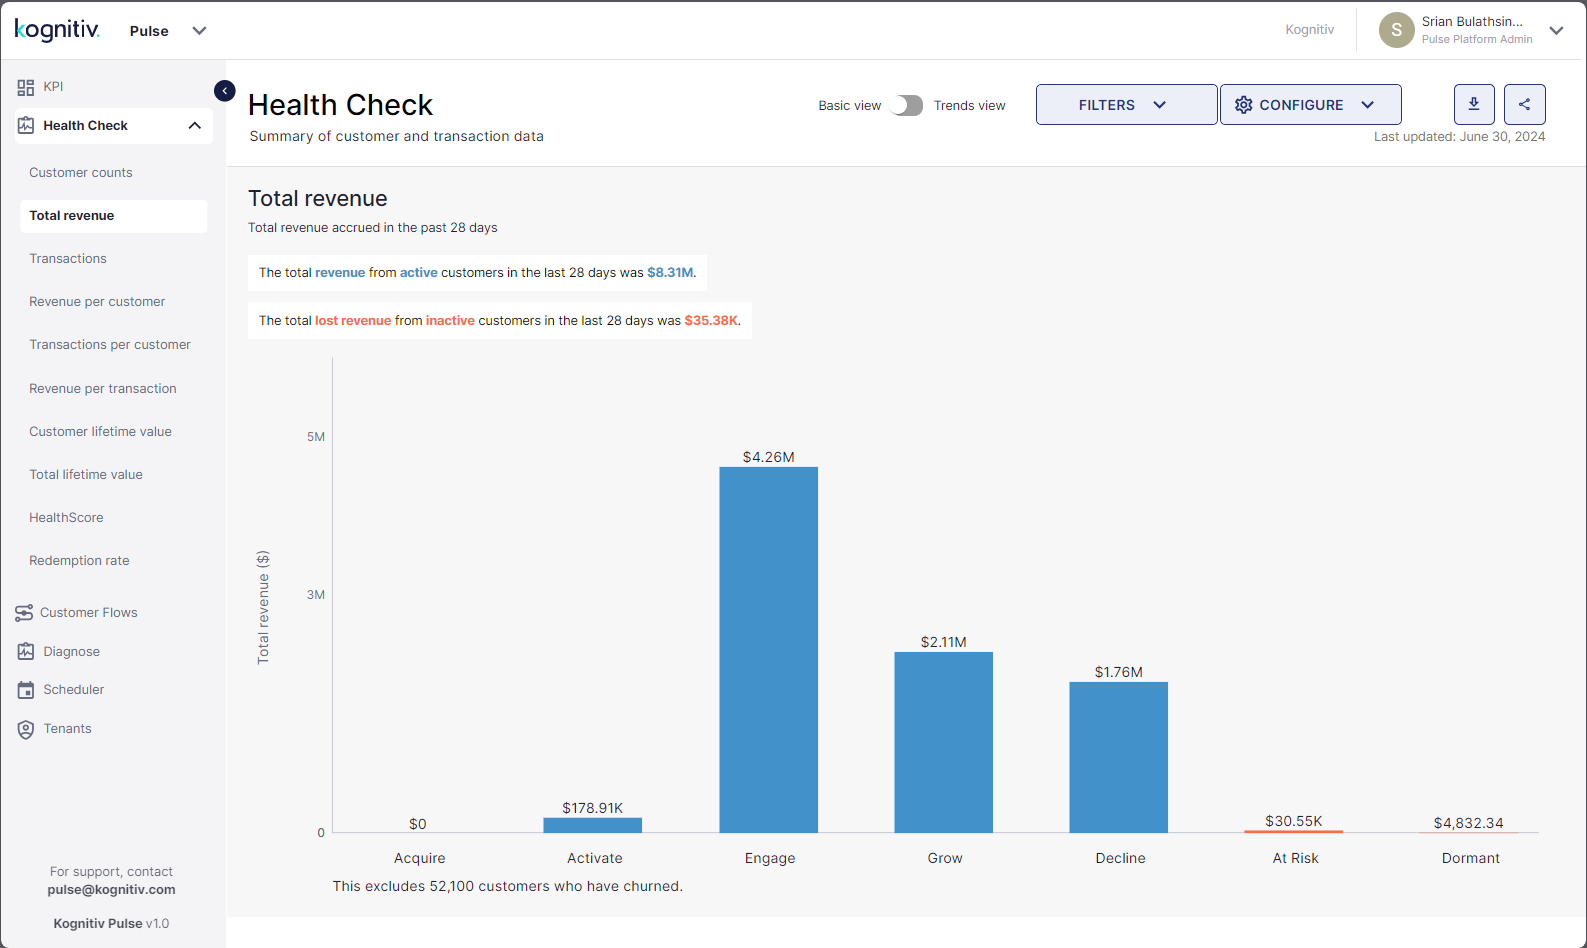1587x948 pixels.
Task: Click Srian Bulathsin... user name
Action: pos(1473,22)
